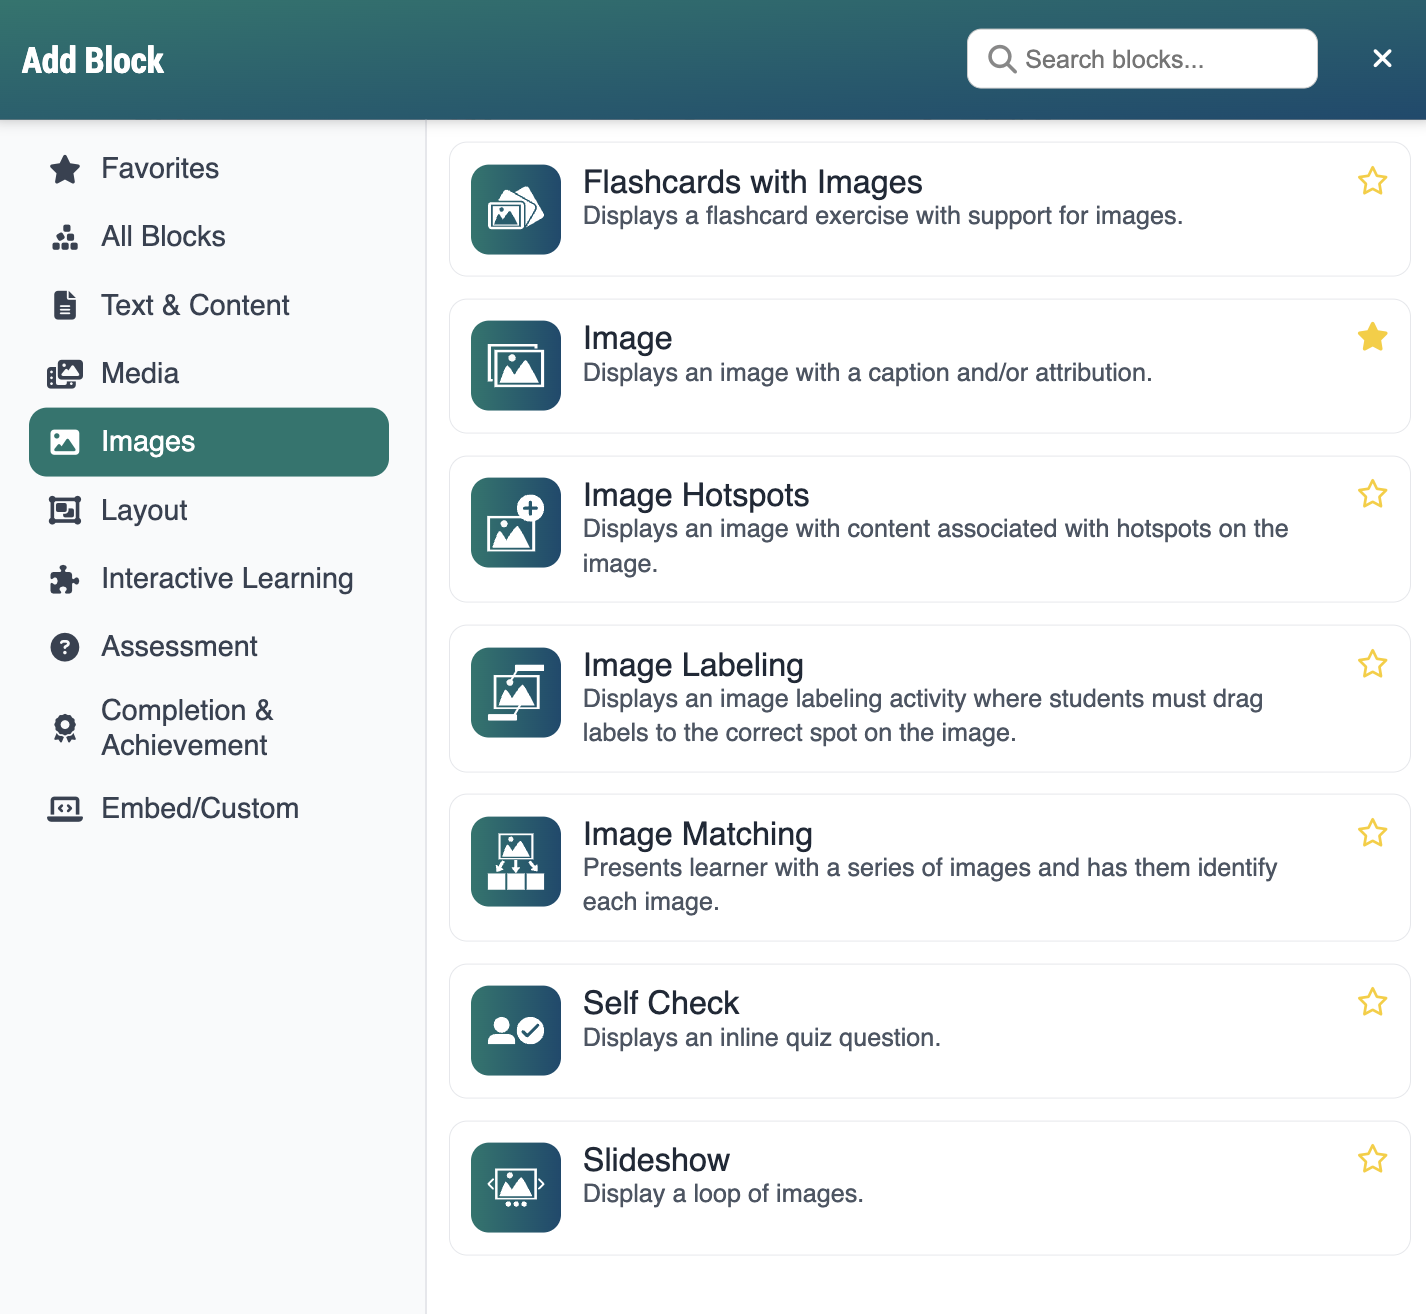
Task: Open the Layout category
Action: click(209, 511)
